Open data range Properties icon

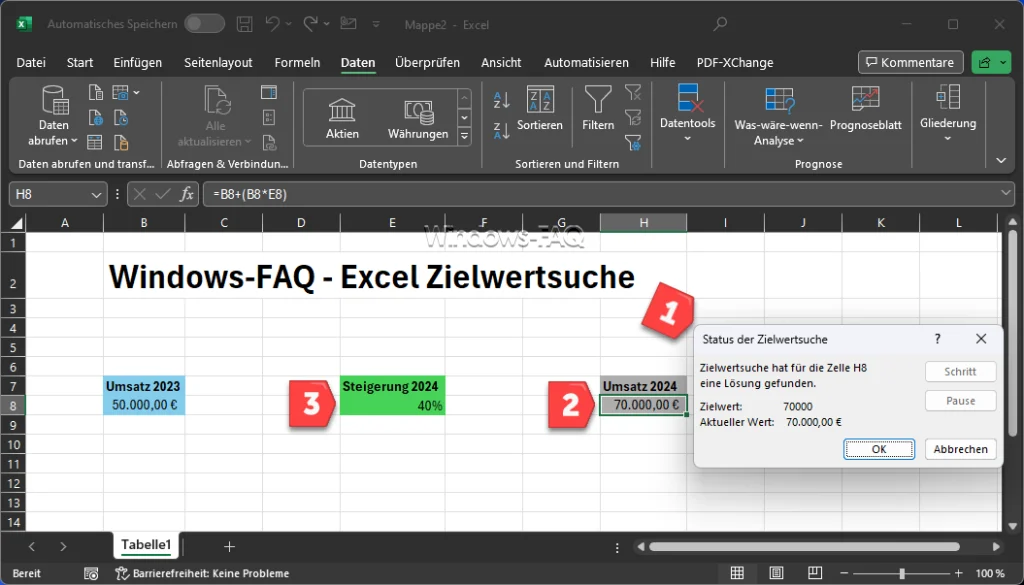coord(269,118)
